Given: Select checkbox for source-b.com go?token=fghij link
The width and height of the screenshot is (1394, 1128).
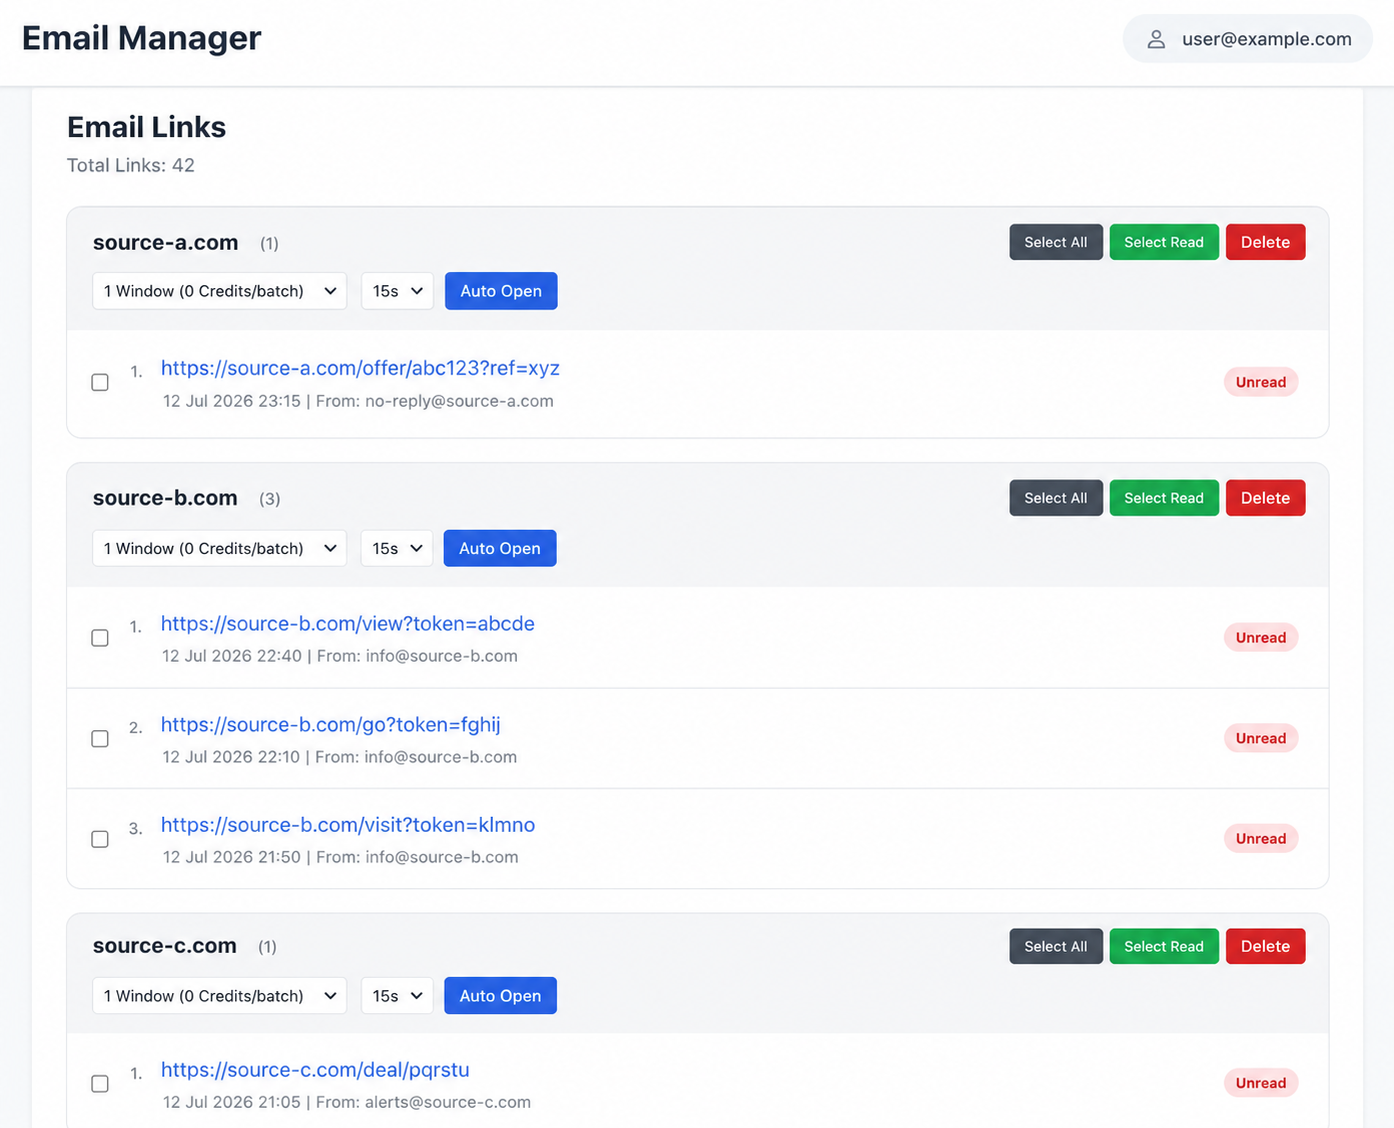Looking at the screenshot, I should pyautogui.click(x=100, y=739).
